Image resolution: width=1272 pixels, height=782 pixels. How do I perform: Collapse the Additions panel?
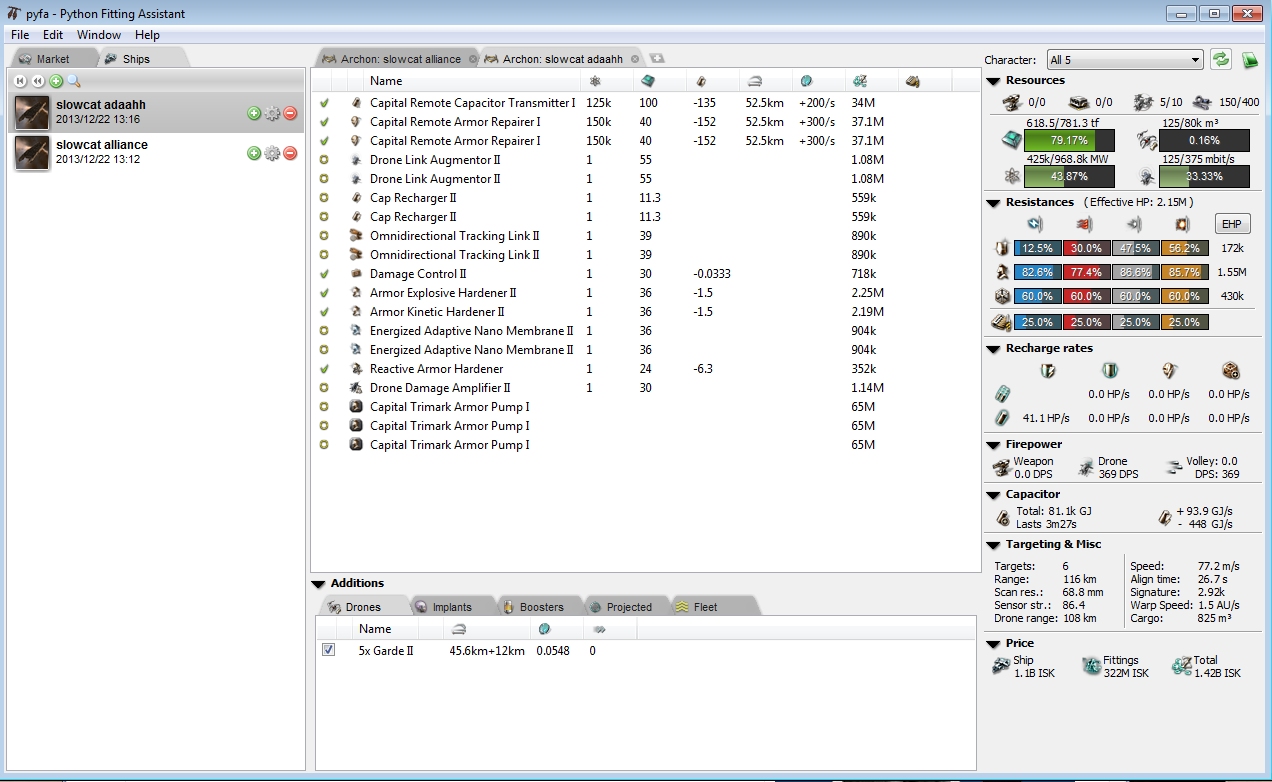(x=318, y=584)
